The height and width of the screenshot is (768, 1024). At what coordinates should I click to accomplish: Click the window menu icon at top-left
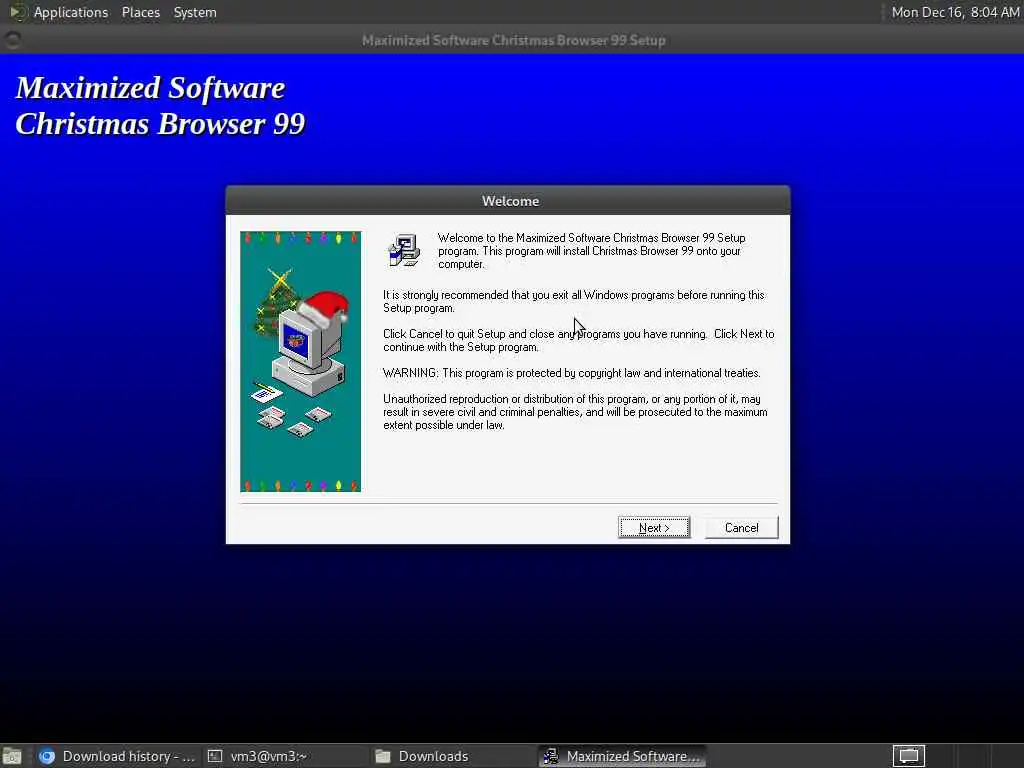[x=12, y=40]
